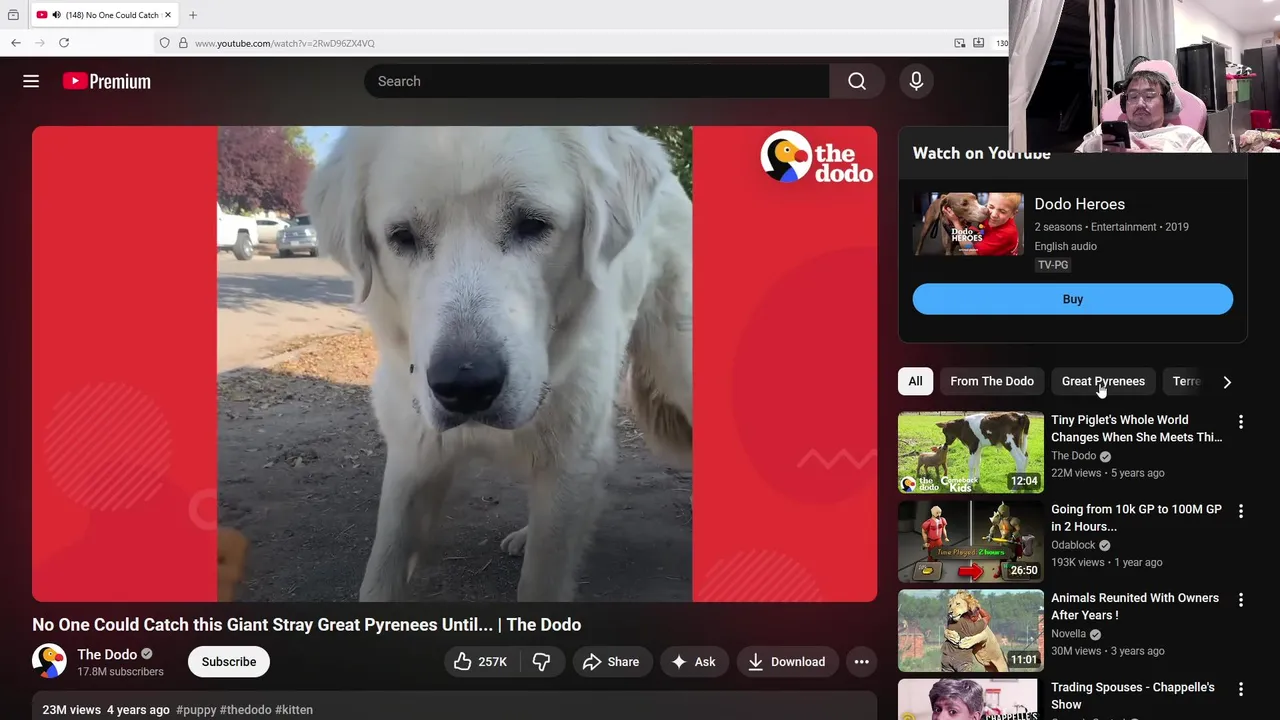Download the video
The width and height of the screenshot is (1280, 720).
(x=787, y=662)
